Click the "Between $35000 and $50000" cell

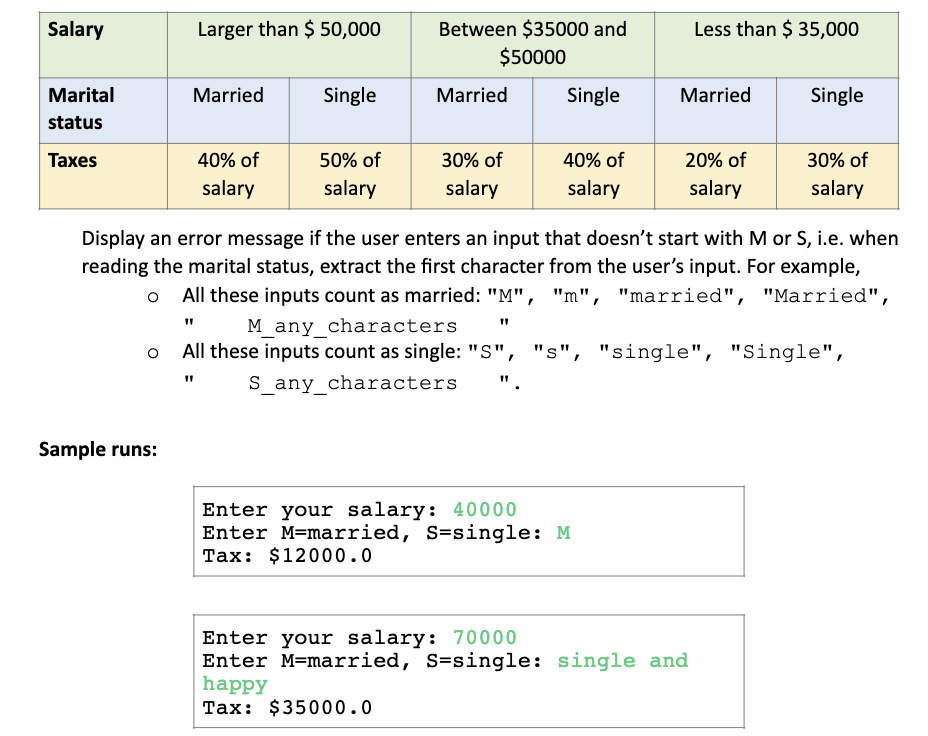pos(532,45)
